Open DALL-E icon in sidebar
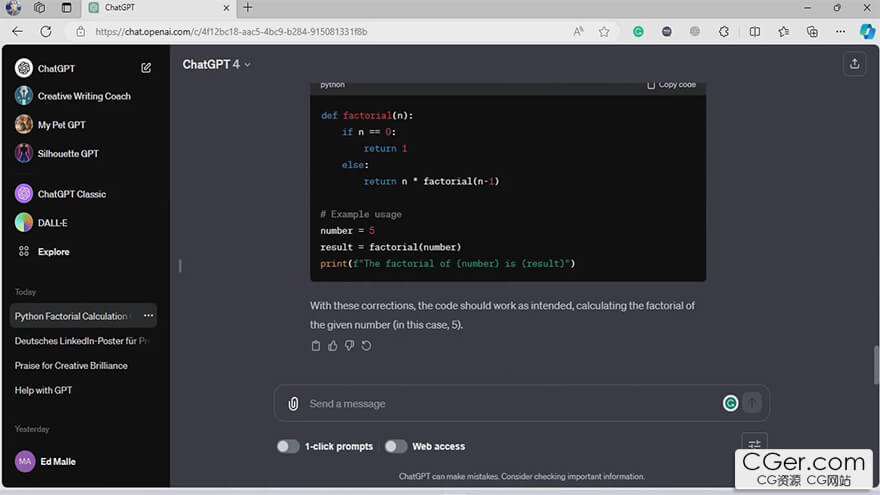 24,222
